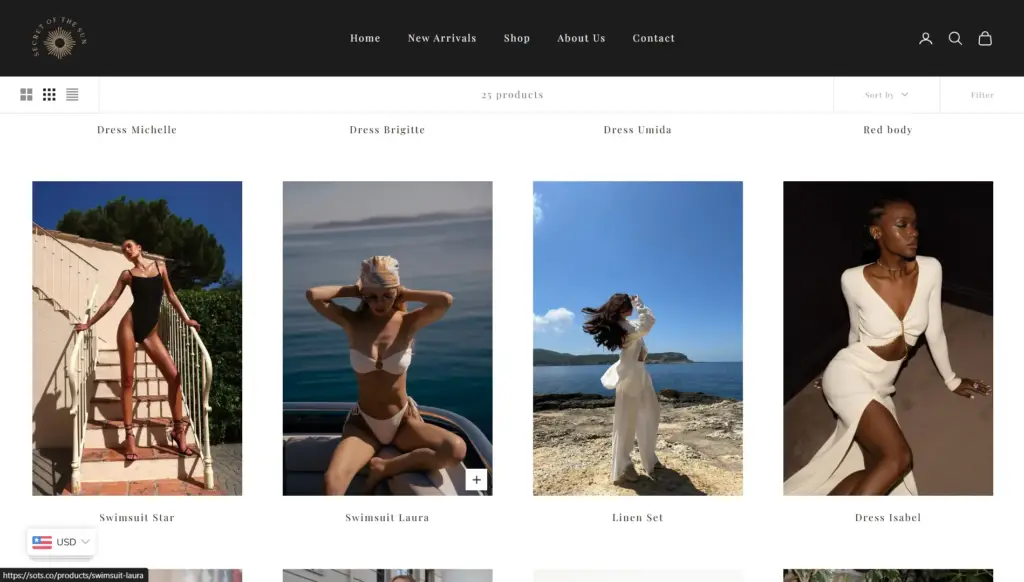Navigate to the About Us page
Screen dimensions: 1024x582
click(x=581, y=38)
